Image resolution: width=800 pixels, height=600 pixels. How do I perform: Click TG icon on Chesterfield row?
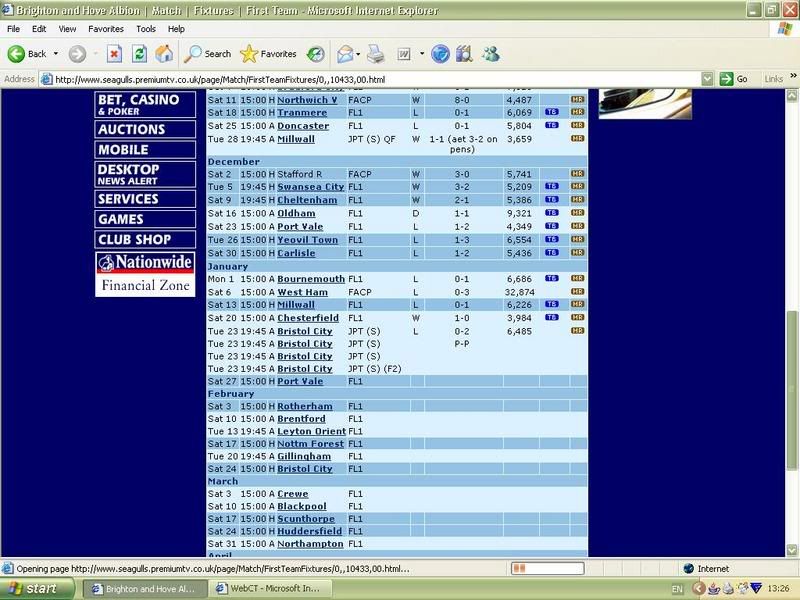552,317
